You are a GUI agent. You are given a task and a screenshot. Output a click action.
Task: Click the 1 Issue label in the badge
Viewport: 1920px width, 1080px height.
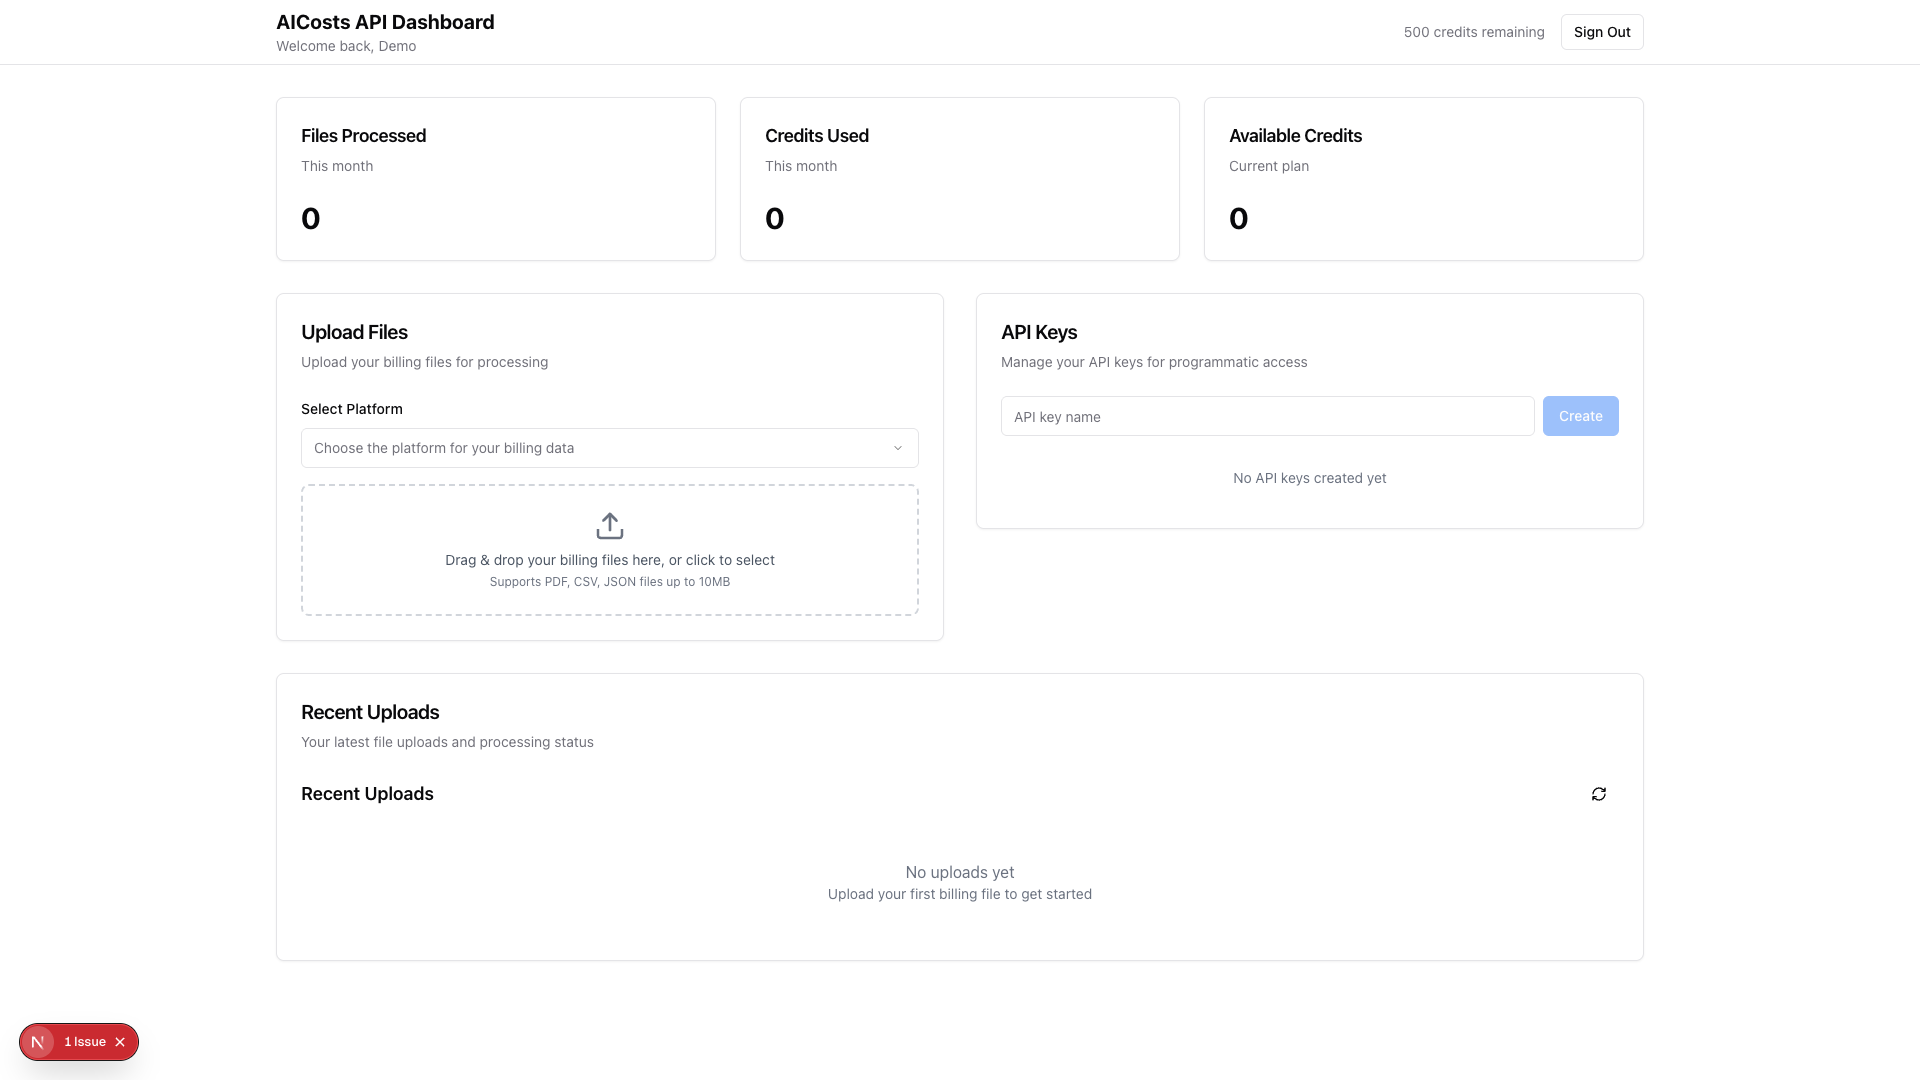pos(85,1041)
